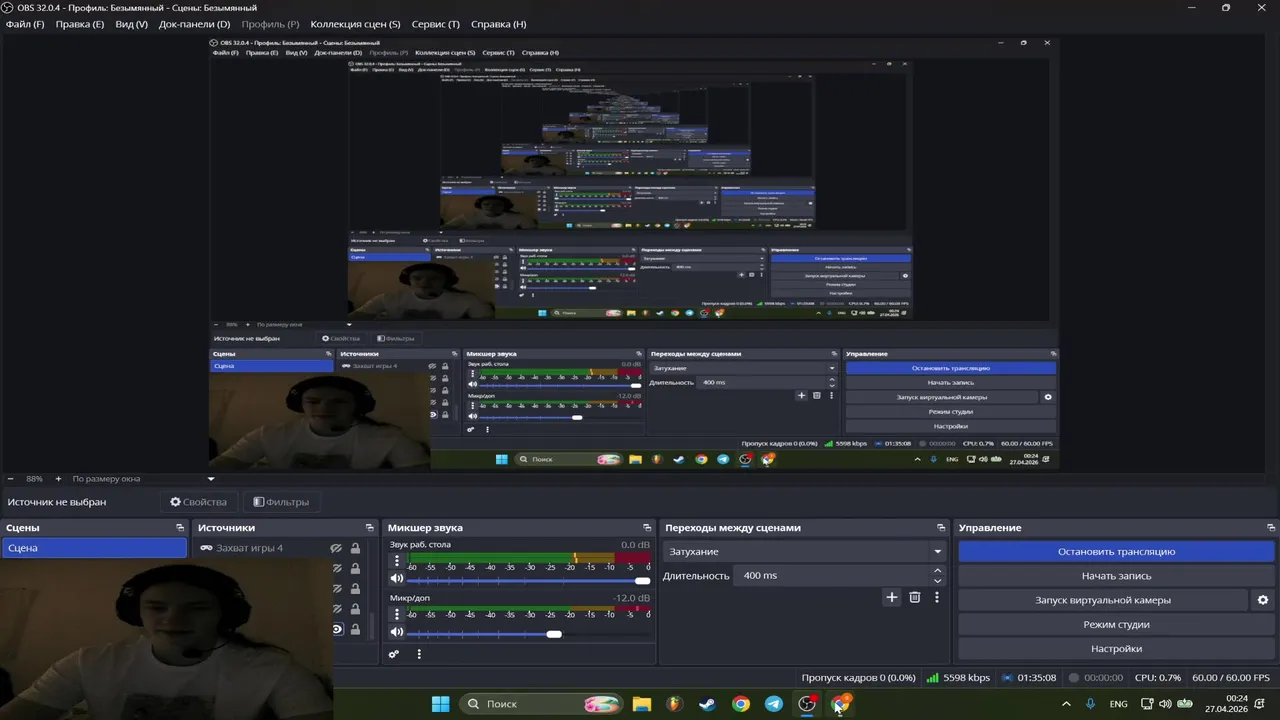Hide the source with the visible eye
Screen dimensions: 1280x720
(x=337, y=629)
